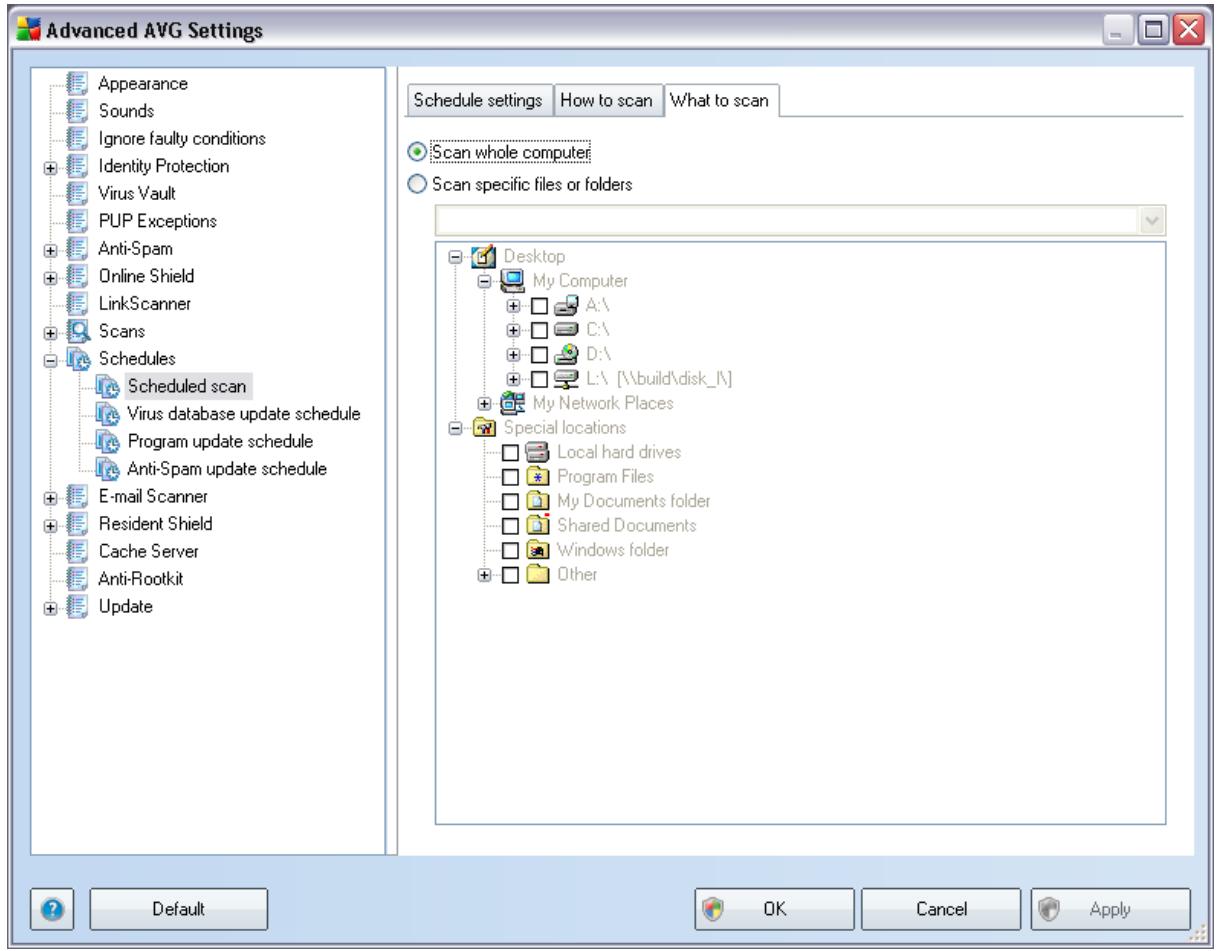Click the C:\ hard drive icon
Viewport: 1220px width, 951px height.
(565, 330)
